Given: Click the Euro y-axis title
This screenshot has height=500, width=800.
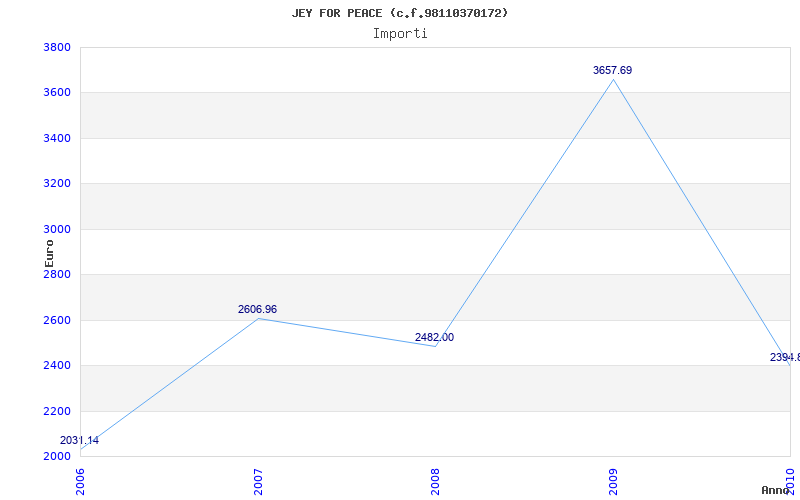Looking at the screenshot, I should pos(49,252).
